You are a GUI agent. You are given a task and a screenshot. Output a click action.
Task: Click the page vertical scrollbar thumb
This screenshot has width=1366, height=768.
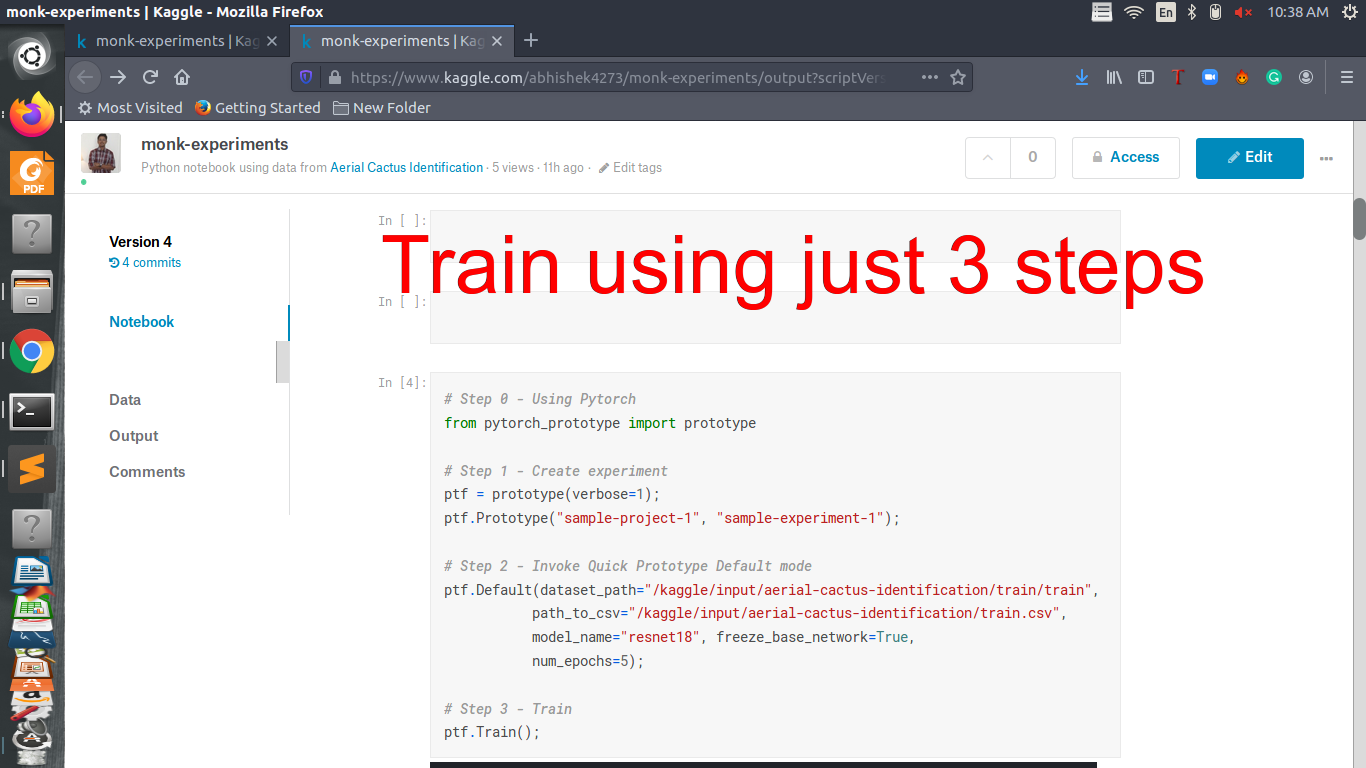(x=1359, y=219)
